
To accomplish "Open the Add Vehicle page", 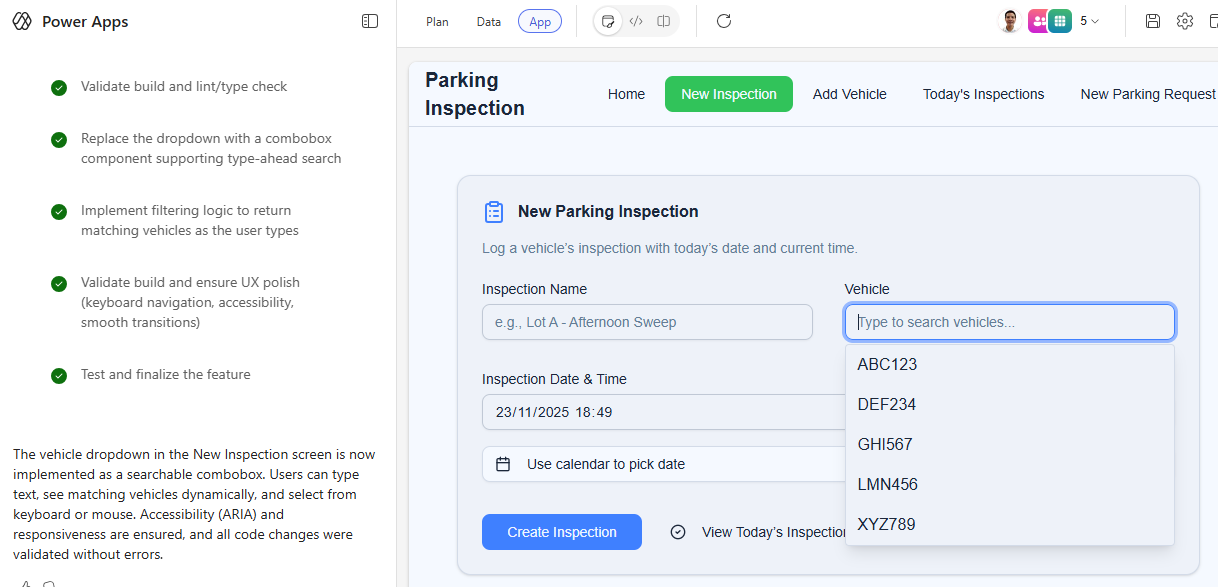I will [x=849, y=94].
